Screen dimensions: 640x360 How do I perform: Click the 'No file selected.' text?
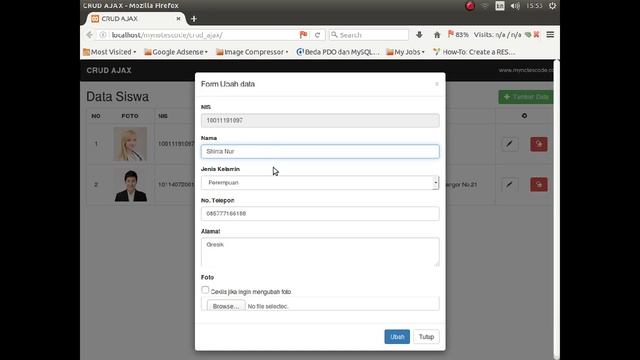pos(268,306)
